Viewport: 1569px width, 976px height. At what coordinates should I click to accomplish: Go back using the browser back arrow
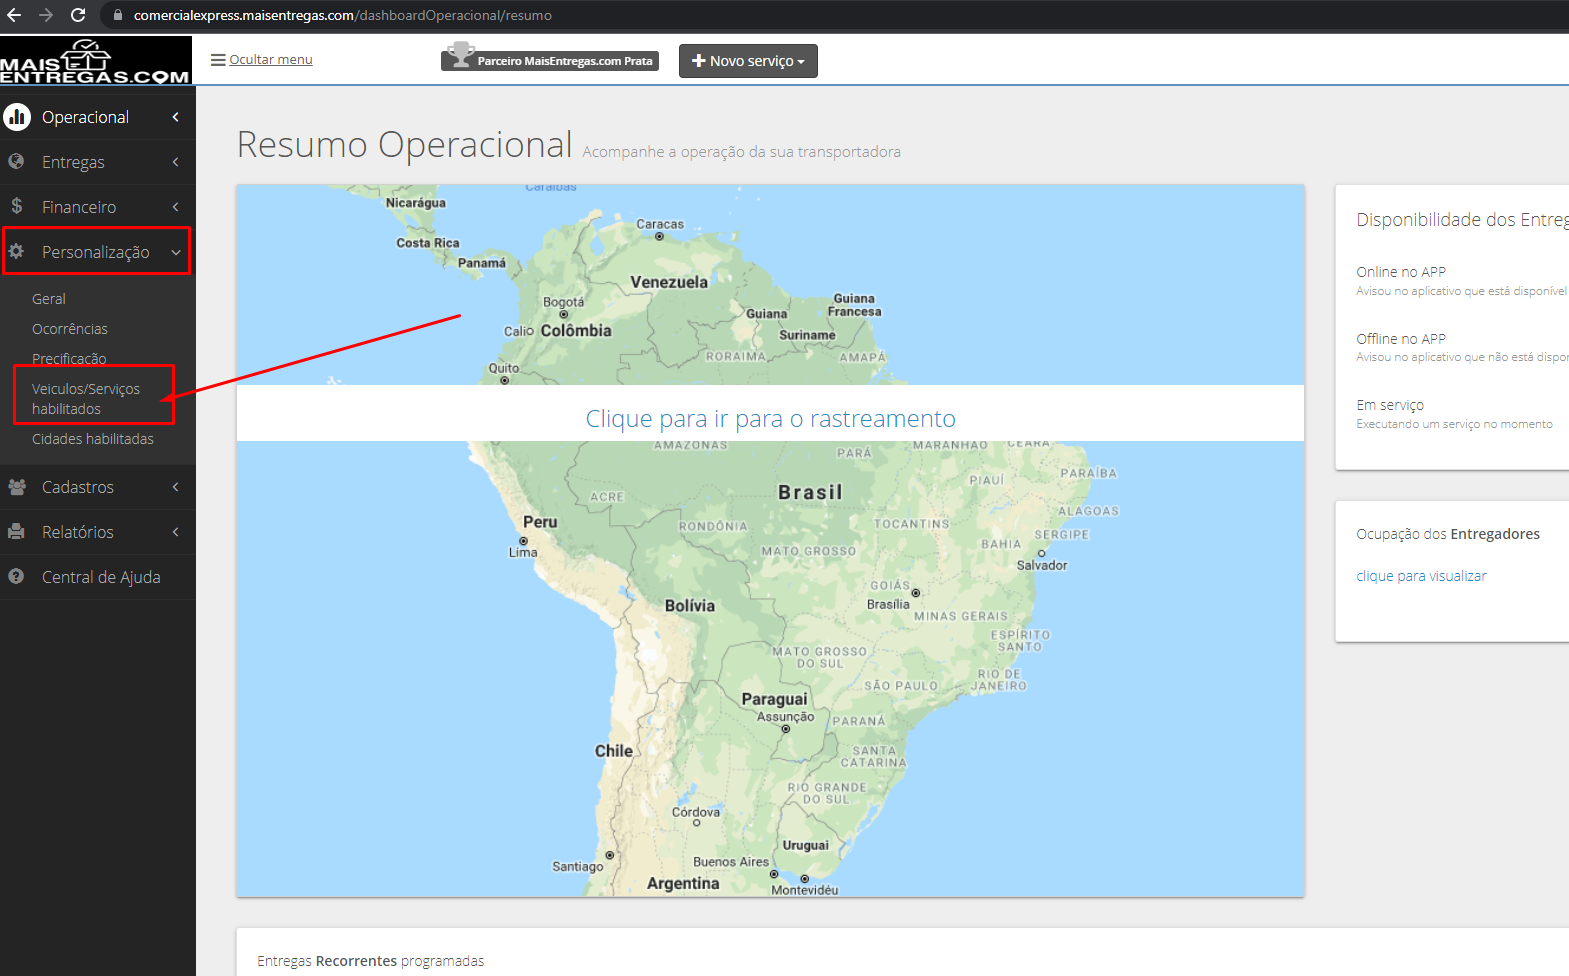pyautogui.click(x=14, y=15)
